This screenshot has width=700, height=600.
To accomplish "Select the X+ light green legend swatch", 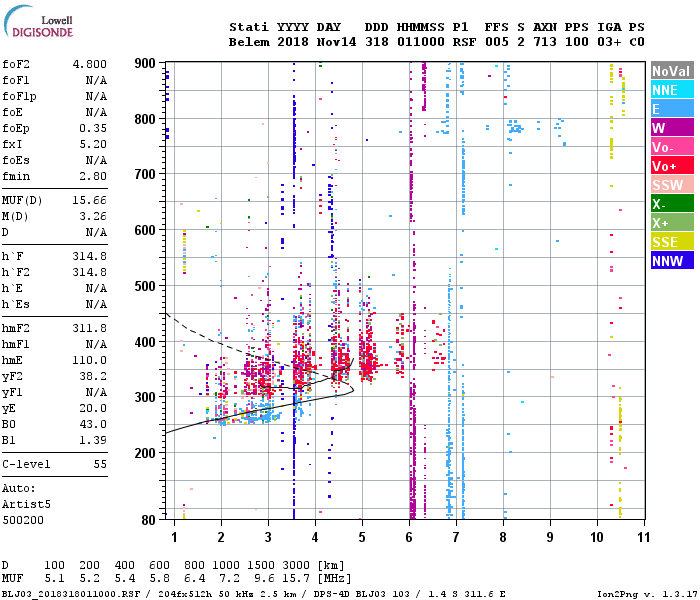I will pyautogui.click(x=672, y=222).
